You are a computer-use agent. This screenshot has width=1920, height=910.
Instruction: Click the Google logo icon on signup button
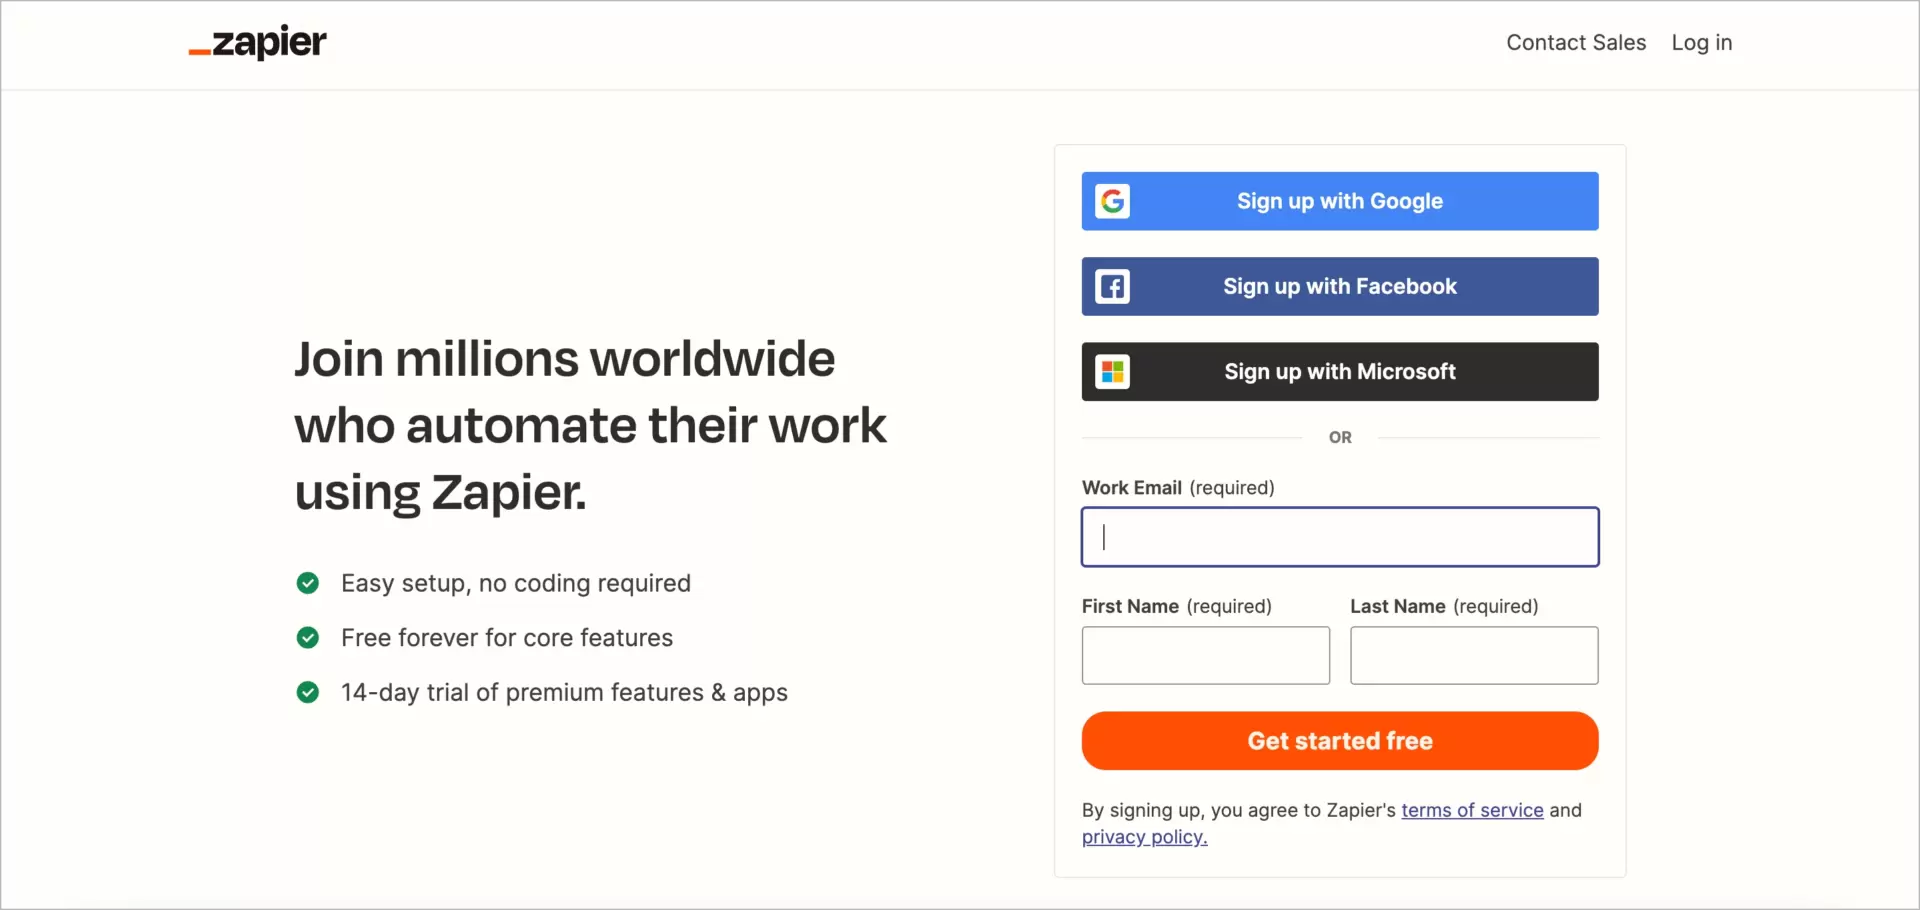pos(1113,200)
